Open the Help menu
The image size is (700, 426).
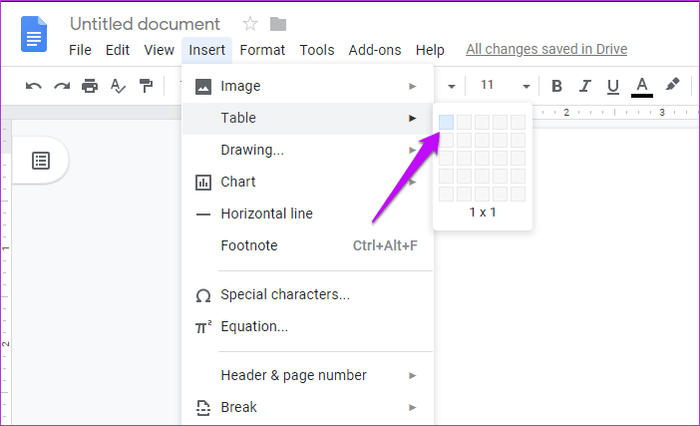(x=430, y=50)
